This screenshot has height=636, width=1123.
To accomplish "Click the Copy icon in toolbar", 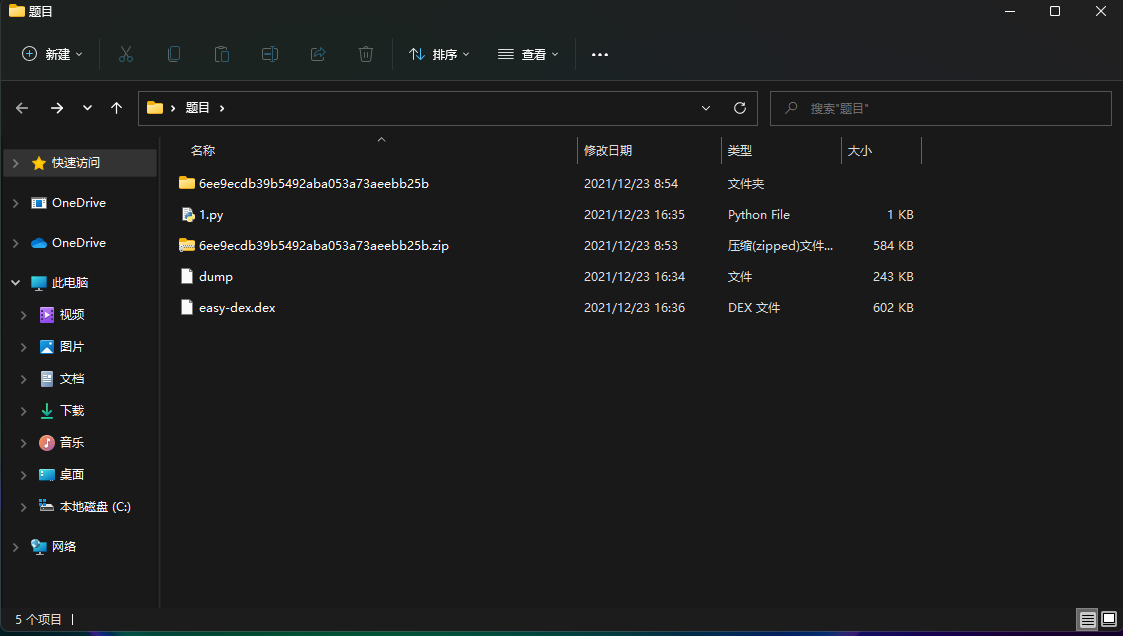I will [174, 54].
